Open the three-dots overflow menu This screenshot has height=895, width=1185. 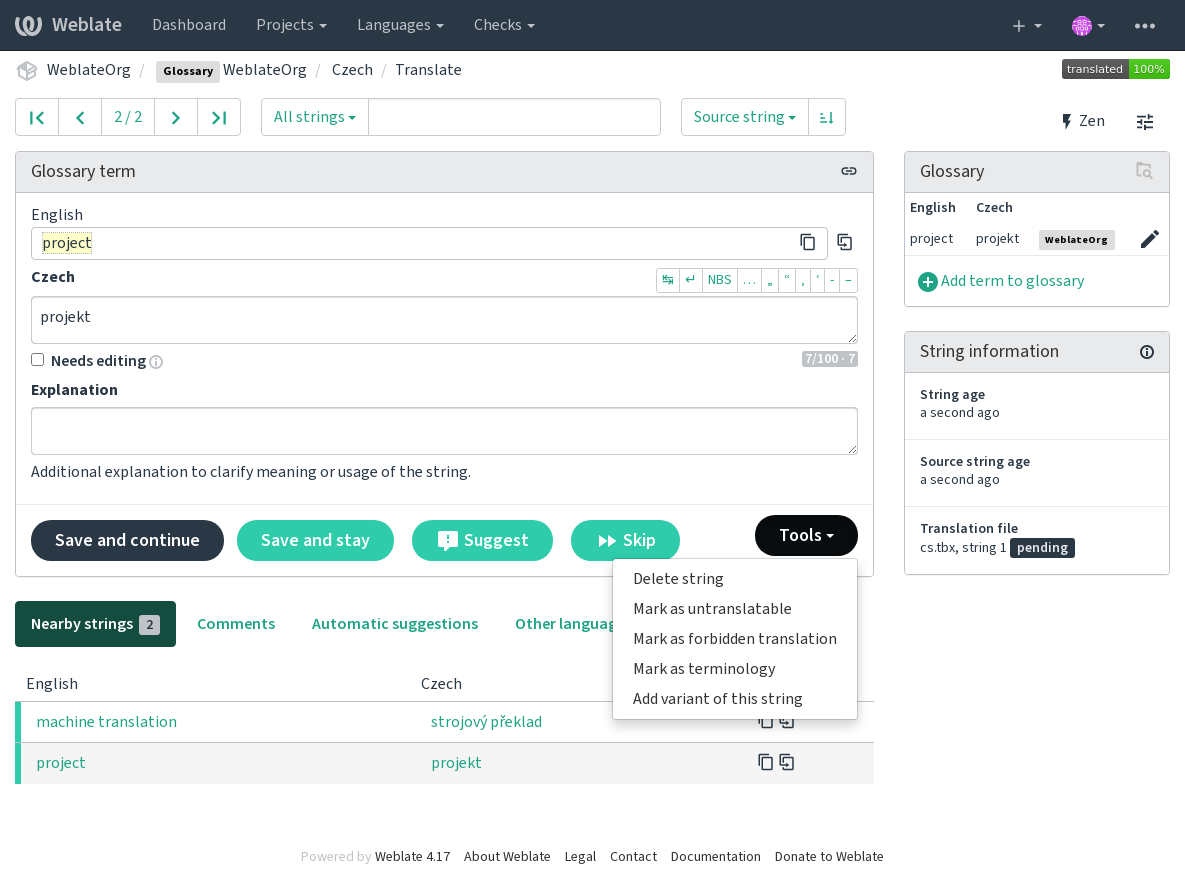(x=1145, y=26)
